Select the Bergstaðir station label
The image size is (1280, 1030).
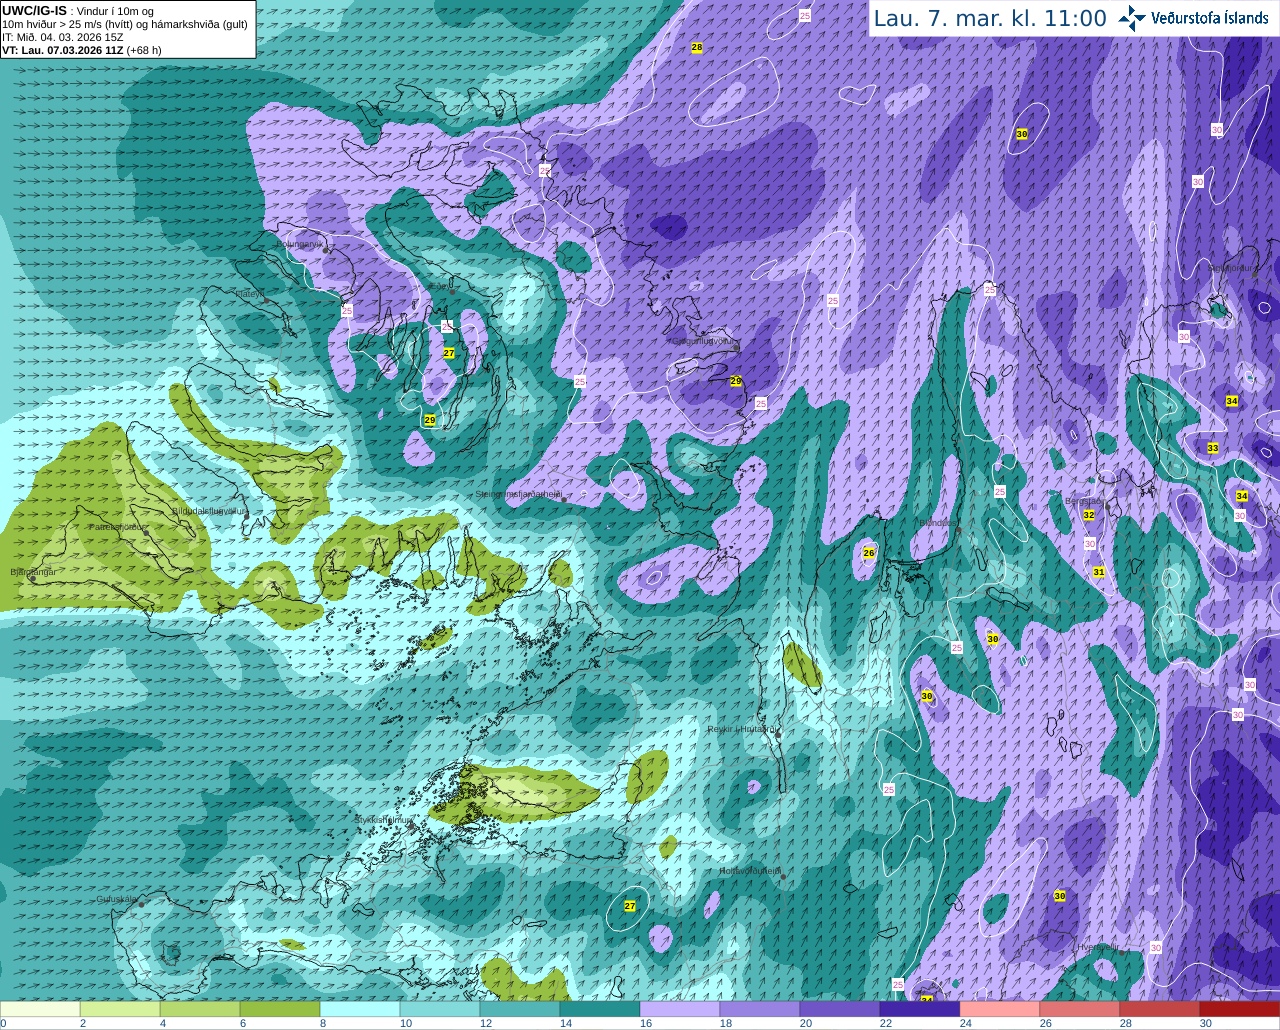pyautogui.click(x=1085, y=502)
